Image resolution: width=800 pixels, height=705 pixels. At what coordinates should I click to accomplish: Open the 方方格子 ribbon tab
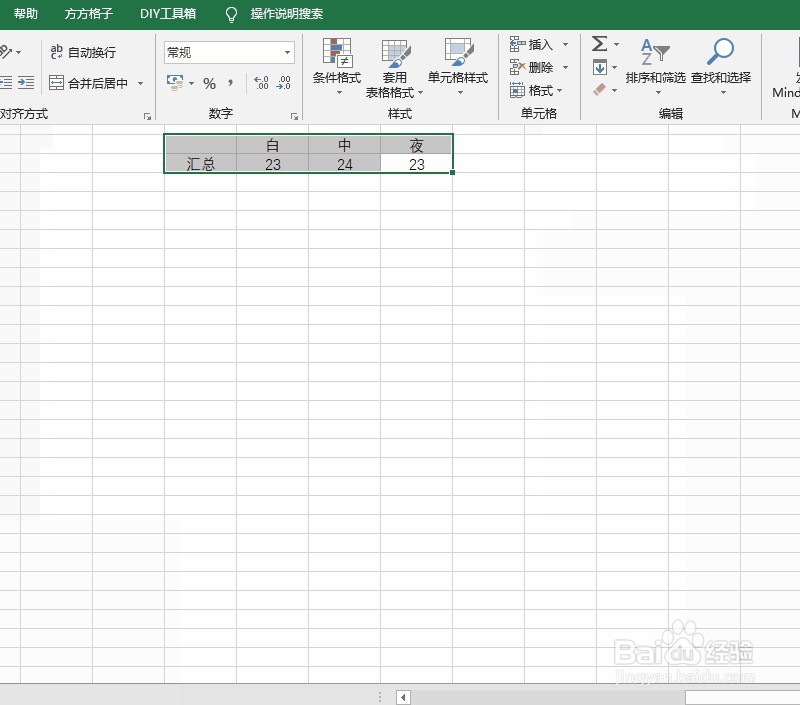pyautogui.click(x=88, y=14)
